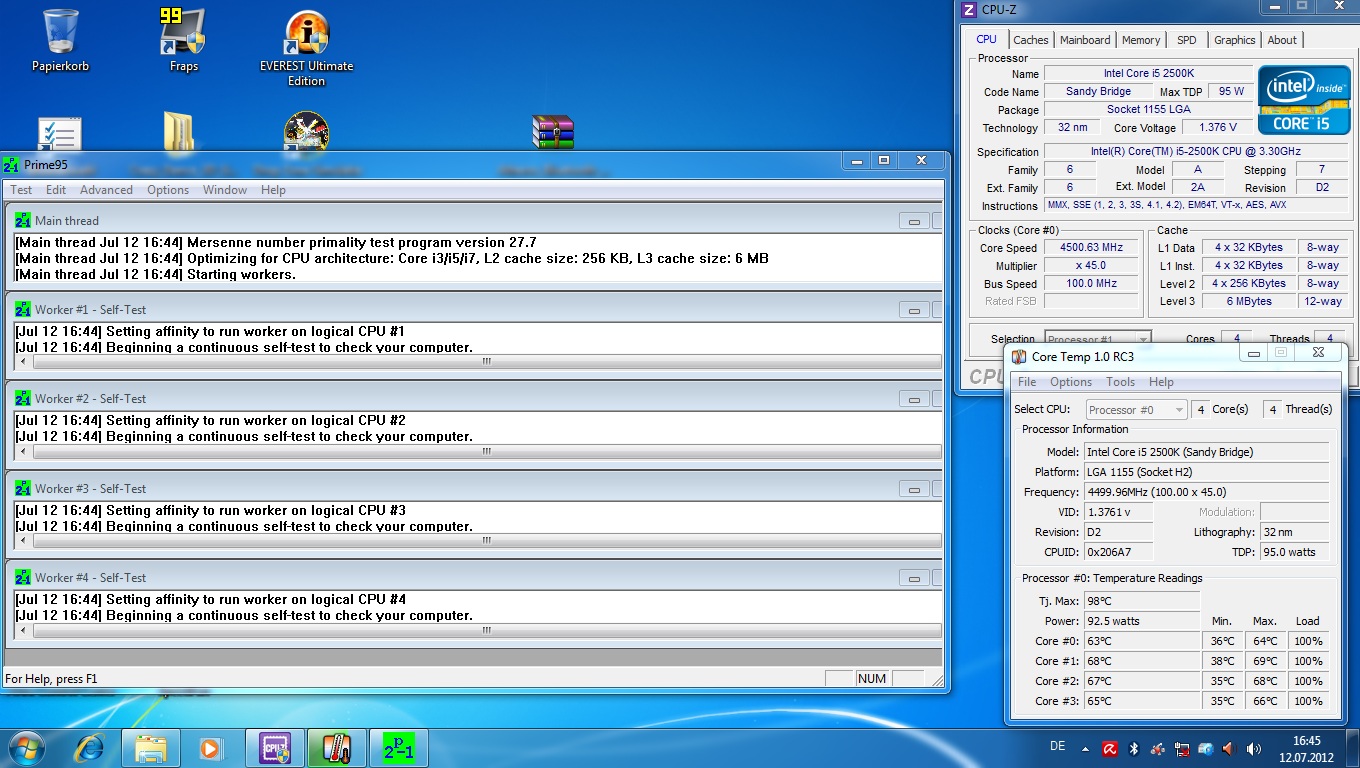
Task: Open the Papierkorb recycle bin icon
Action: 62,40
